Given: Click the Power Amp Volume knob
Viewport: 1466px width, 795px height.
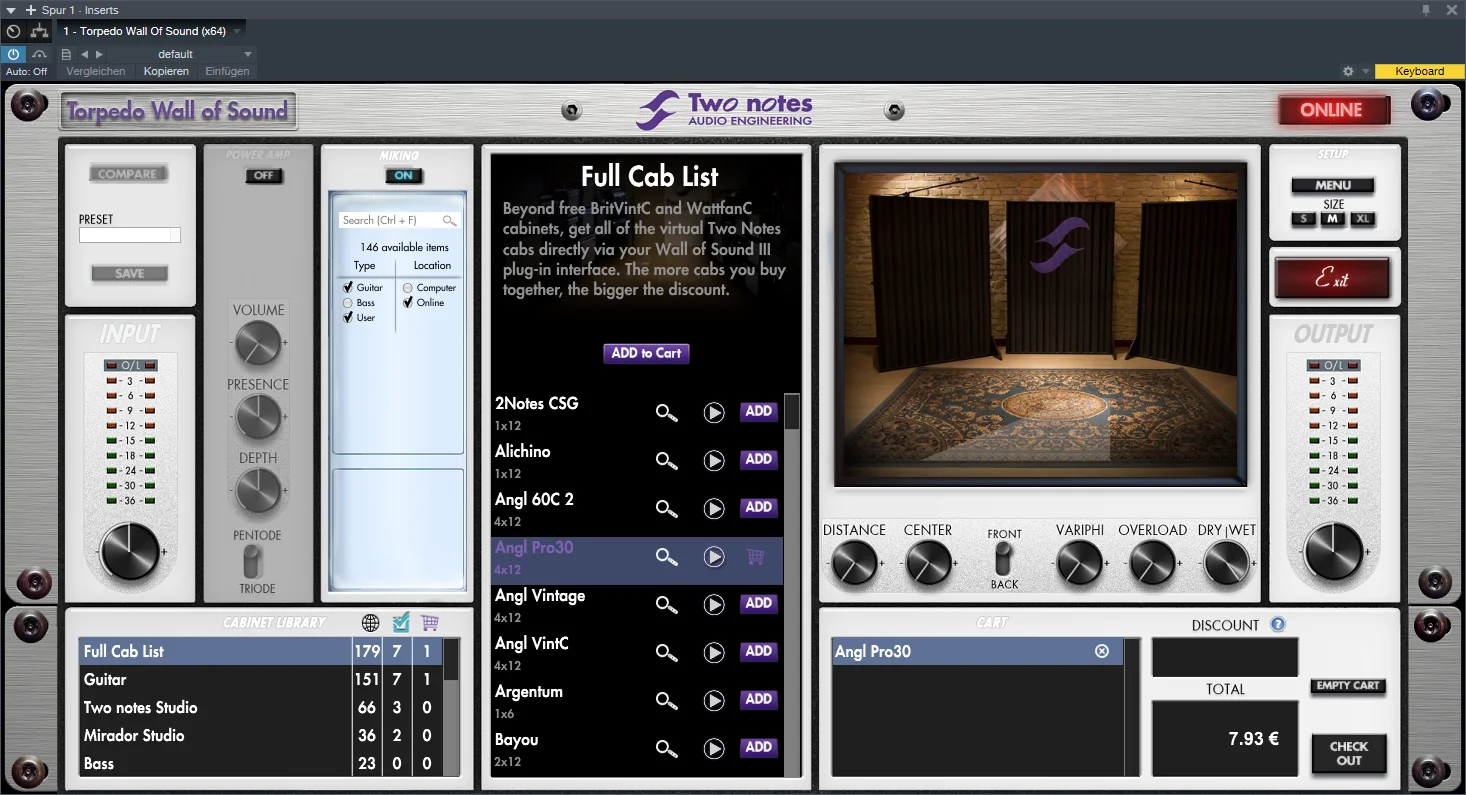Looking at the screenshot, I should [x=258, y=343].
